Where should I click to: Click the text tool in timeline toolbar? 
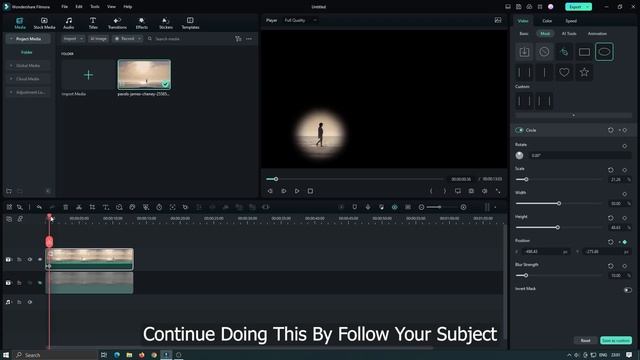click(106, 207)
